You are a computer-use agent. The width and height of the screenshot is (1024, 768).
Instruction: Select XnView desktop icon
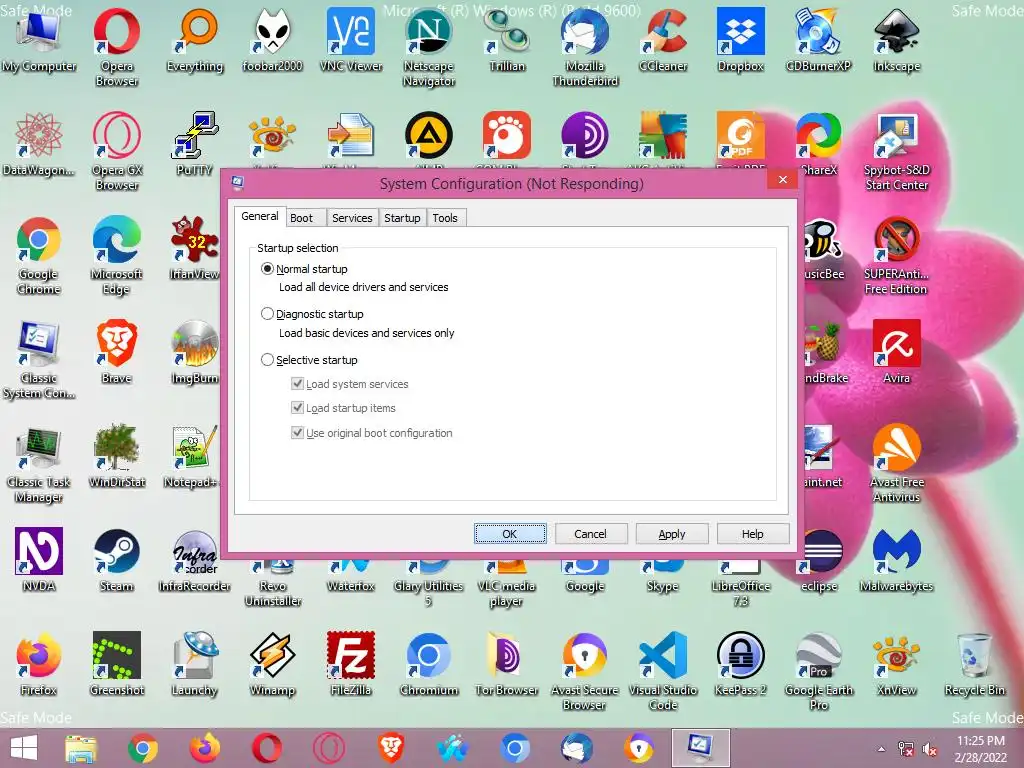point(897,663)
